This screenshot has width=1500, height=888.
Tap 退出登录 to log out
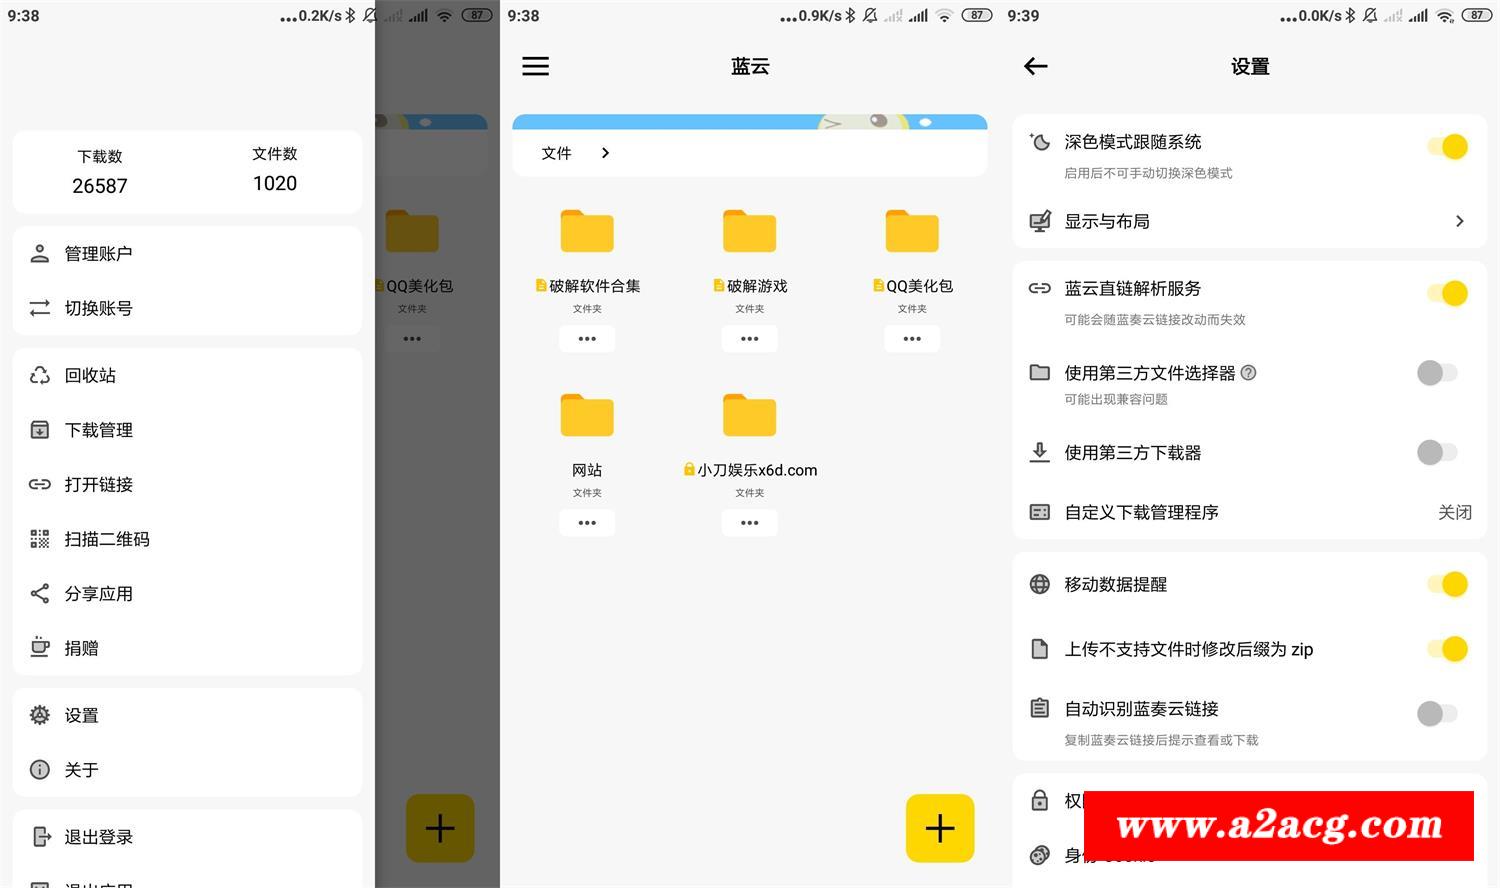99,837
